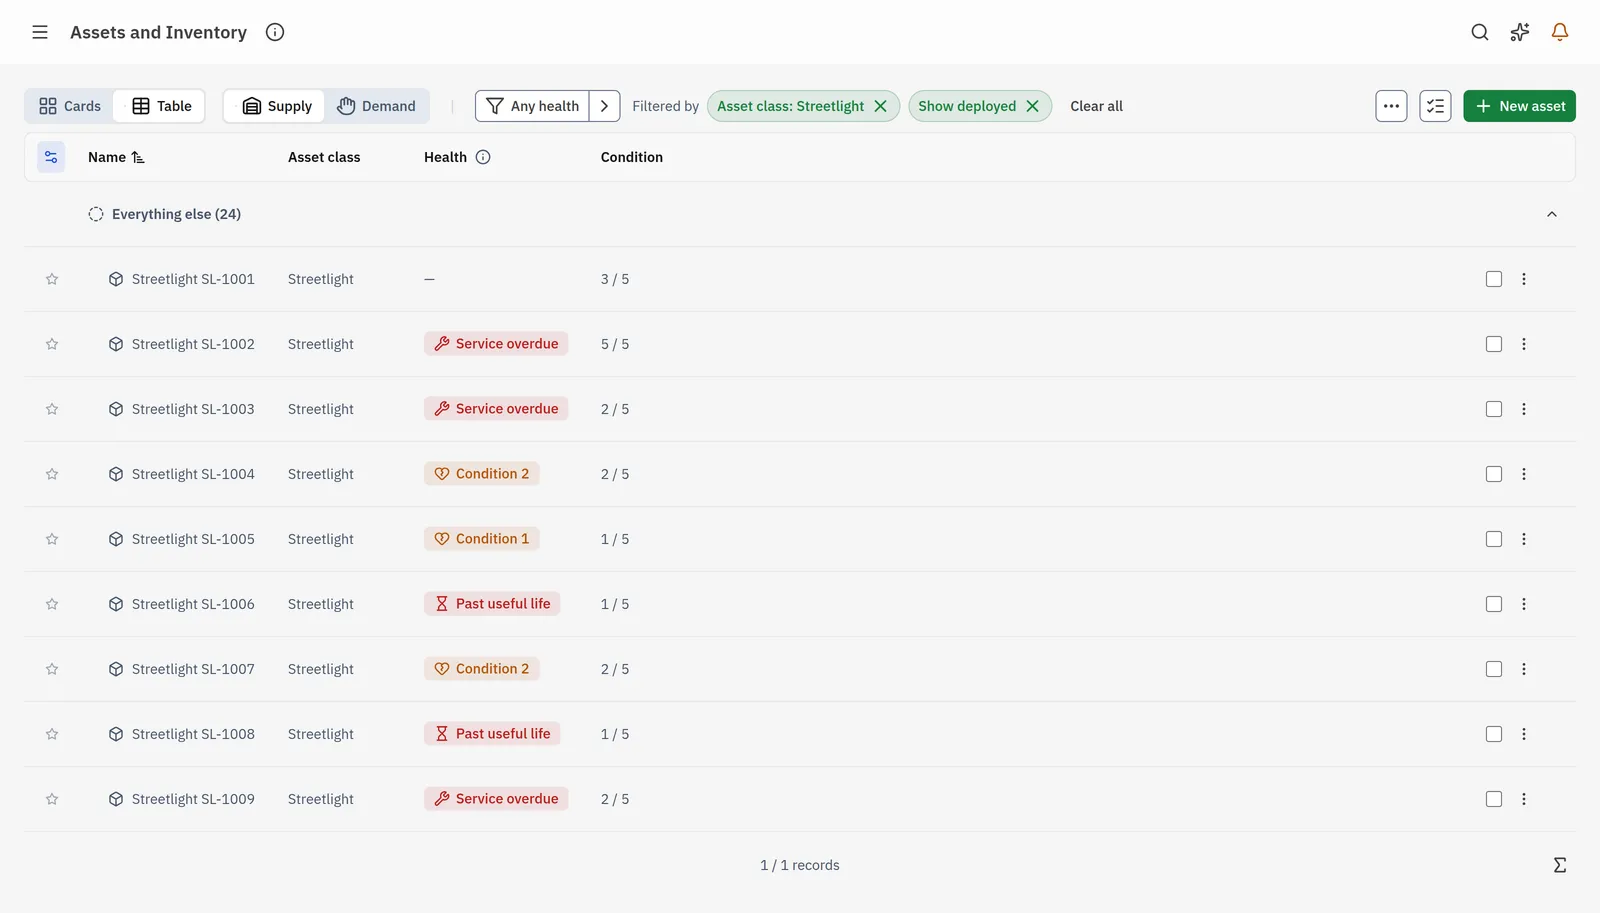The image size is (1600, 913).
Task: Open the hamburger navigation menu
Action: click(x=40, y=32)
